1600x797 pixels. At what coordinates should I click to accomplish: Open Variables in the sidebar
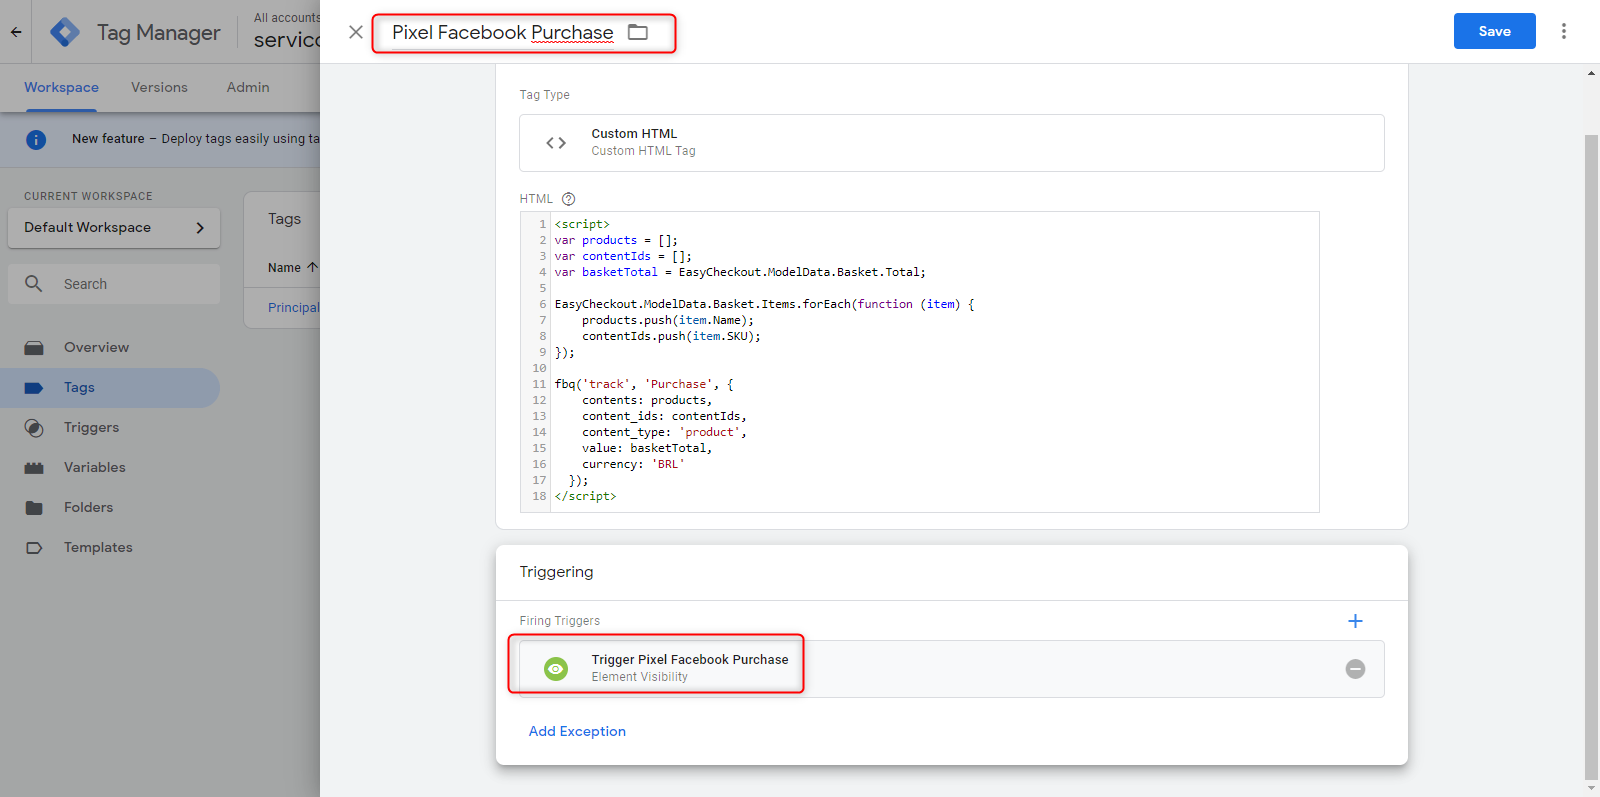pyautogui.click(x=110, y=468)
